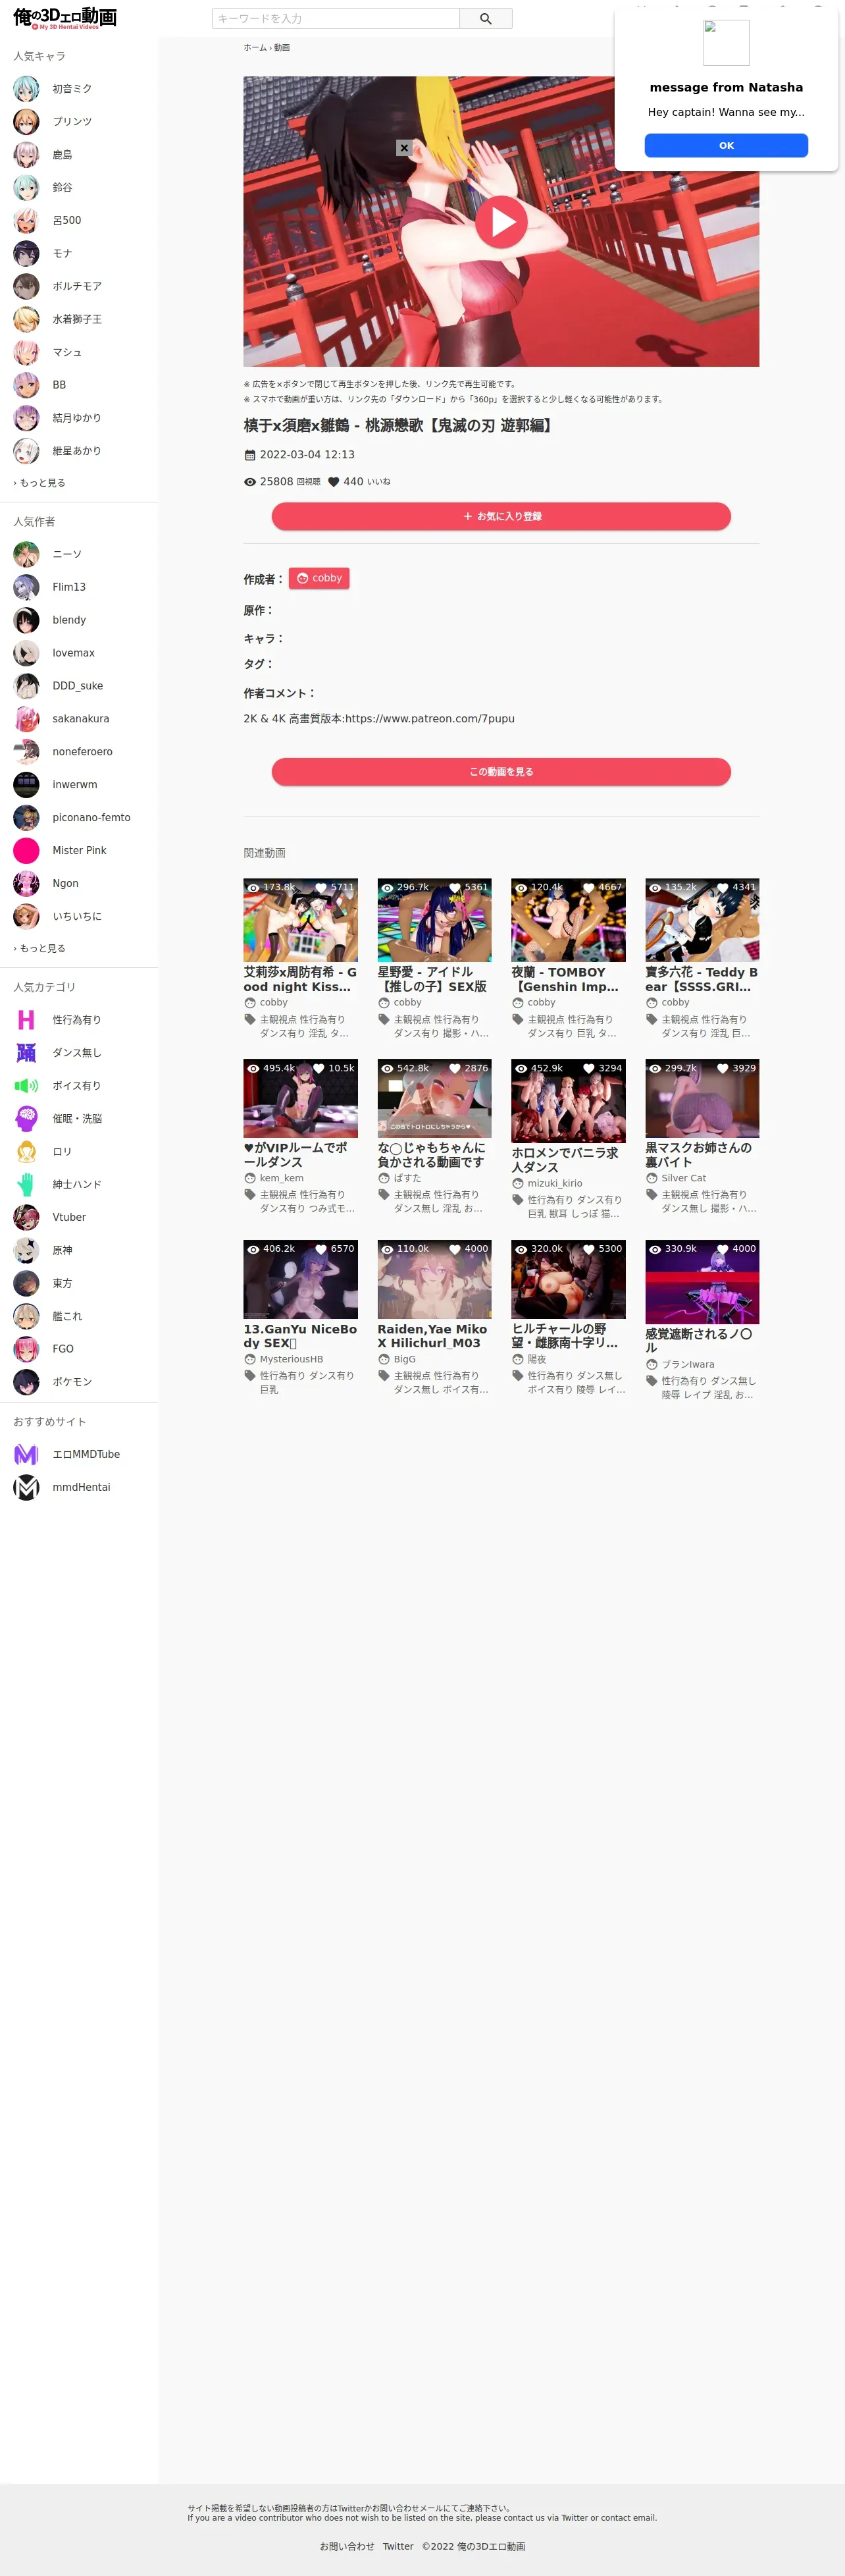Click the watch this video button
The image size is (845, 2576).
click(x=501, y=772)
